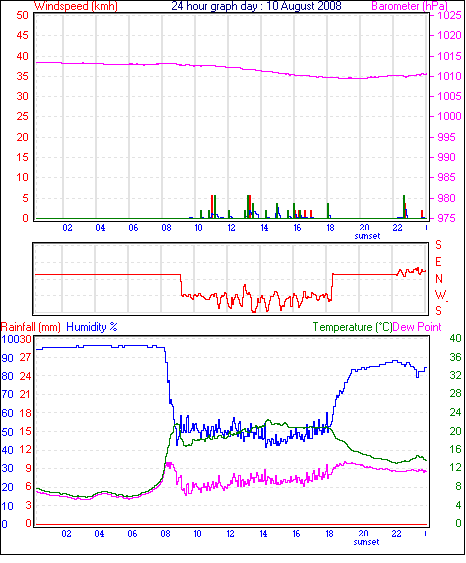Click the "Windspeed (kmh)" axis title
The width and height of the screenshot is (466, 563).
point(75,6)
